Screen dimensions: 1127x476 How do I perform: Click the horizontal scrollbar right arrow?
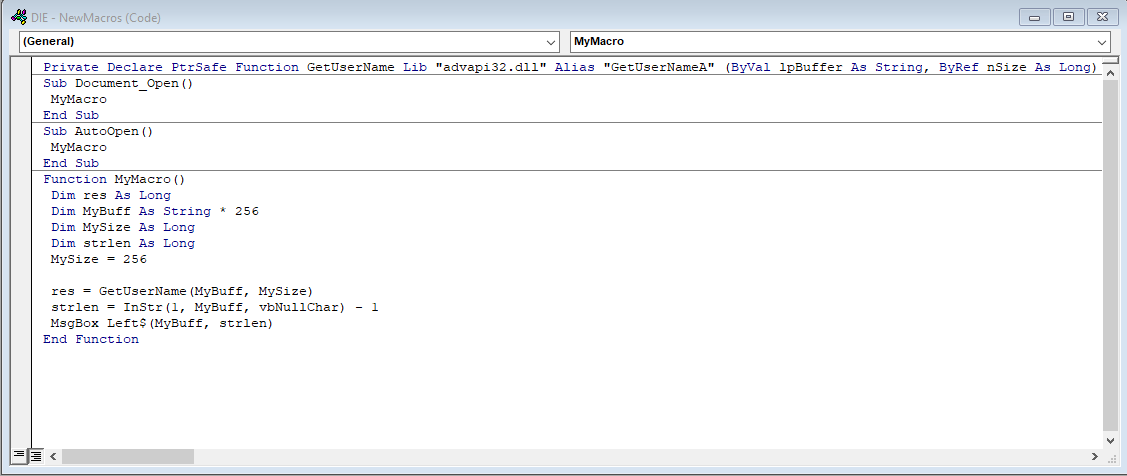[1094, 456]
